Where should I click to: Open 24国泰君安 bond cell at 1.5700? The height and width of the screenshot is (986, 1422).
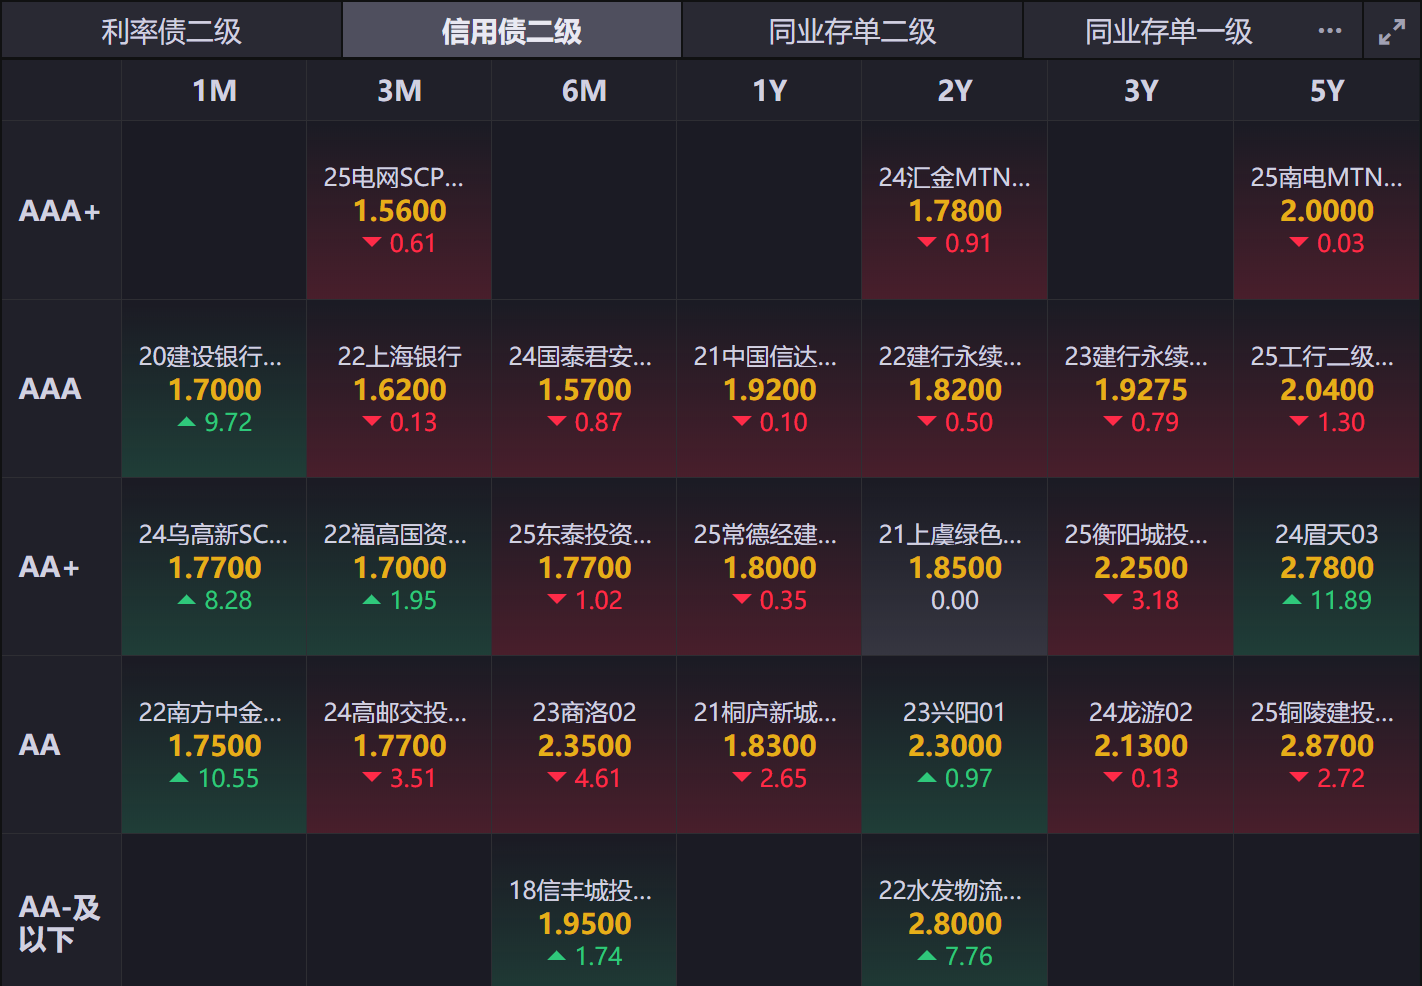(x=584, y=389)
